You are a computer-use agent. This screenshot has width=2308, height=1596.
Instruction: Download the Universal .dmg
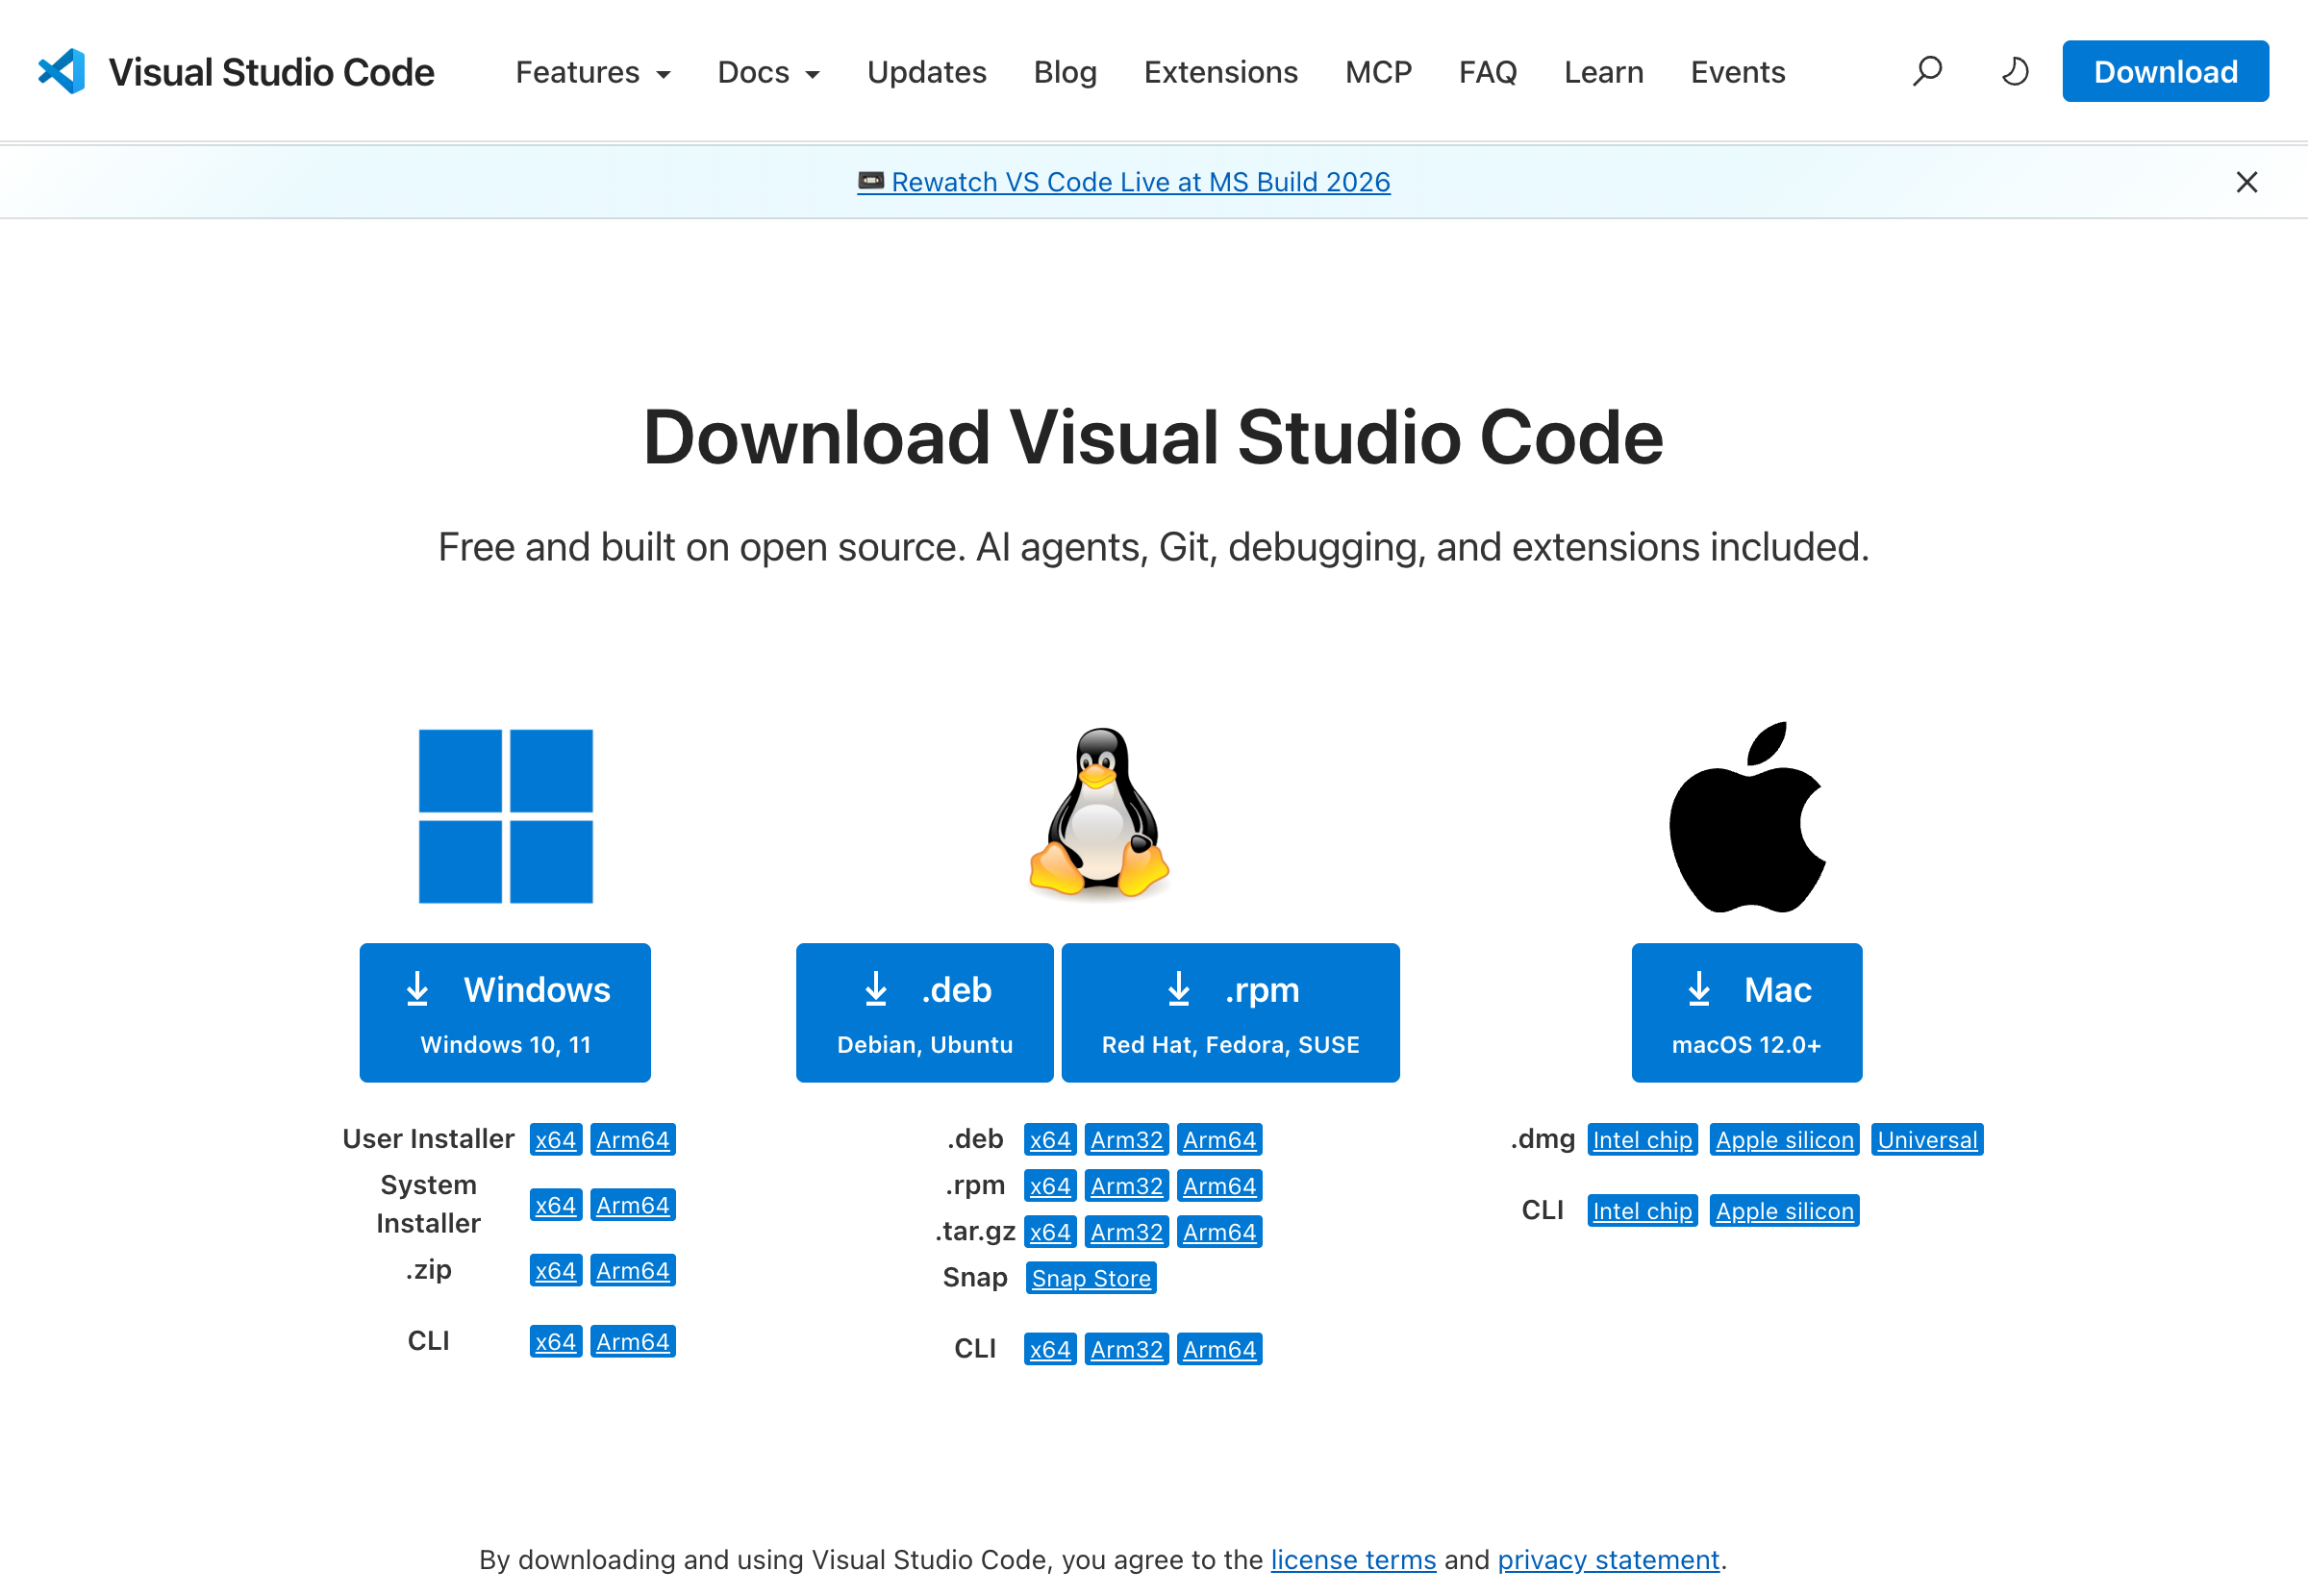point(1927,1139)
